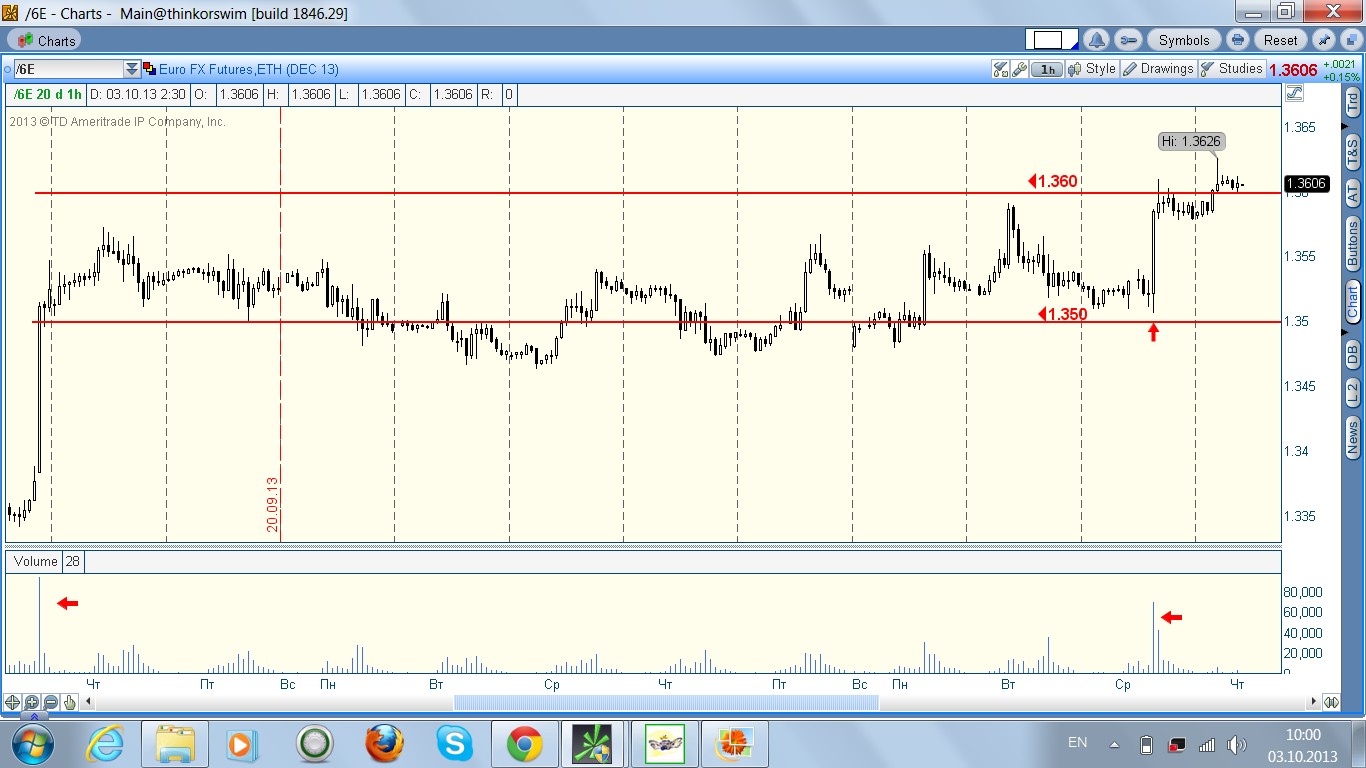Click the /6E 20 d 1h chart label
The width and height of the screenshot is (1366, 768).
pos(46,94)
